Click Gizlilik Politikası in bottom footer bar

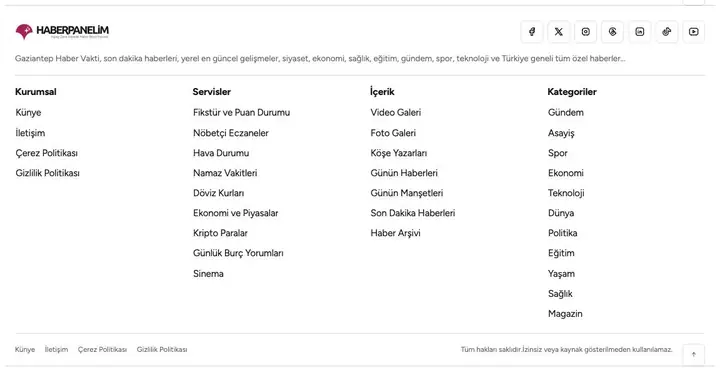pos(162,350)
